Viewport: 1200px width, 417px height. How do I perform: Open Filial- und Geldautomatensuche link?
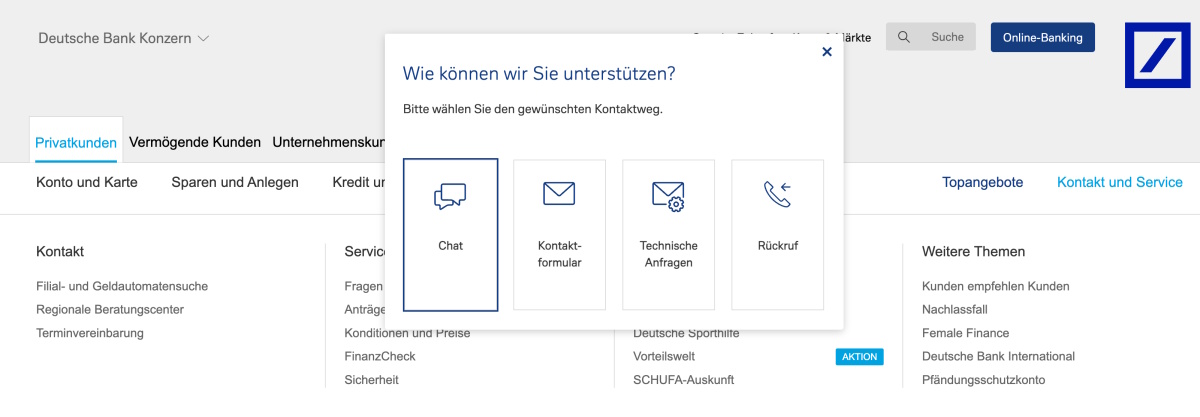pyautogui.click(x=122, y=286)
